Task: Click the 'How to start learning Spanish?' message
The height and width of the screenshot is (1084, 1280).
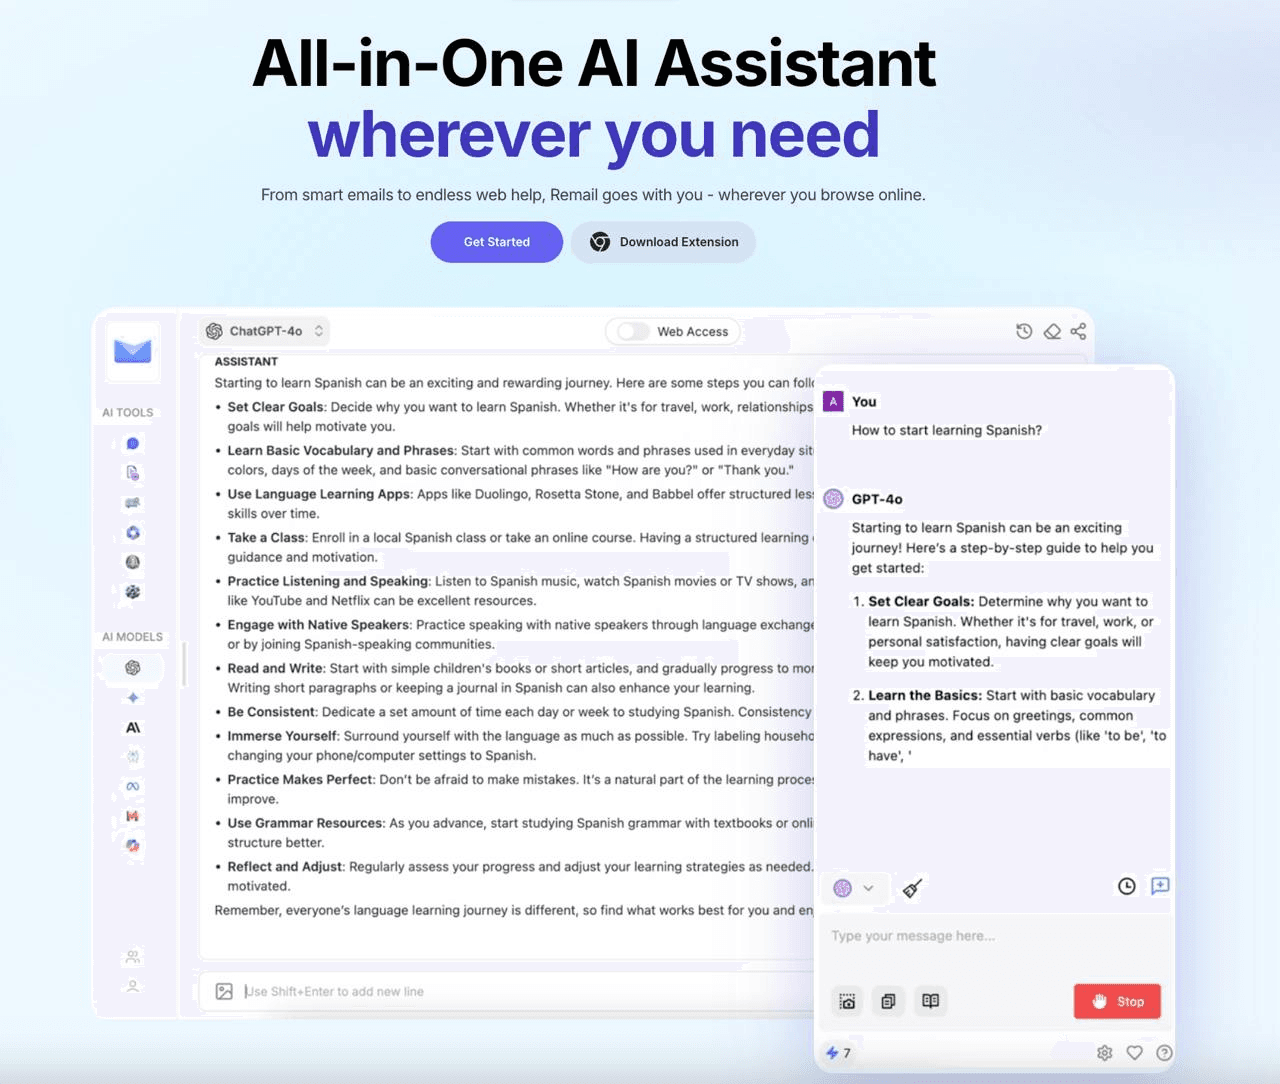Action: 946,430
